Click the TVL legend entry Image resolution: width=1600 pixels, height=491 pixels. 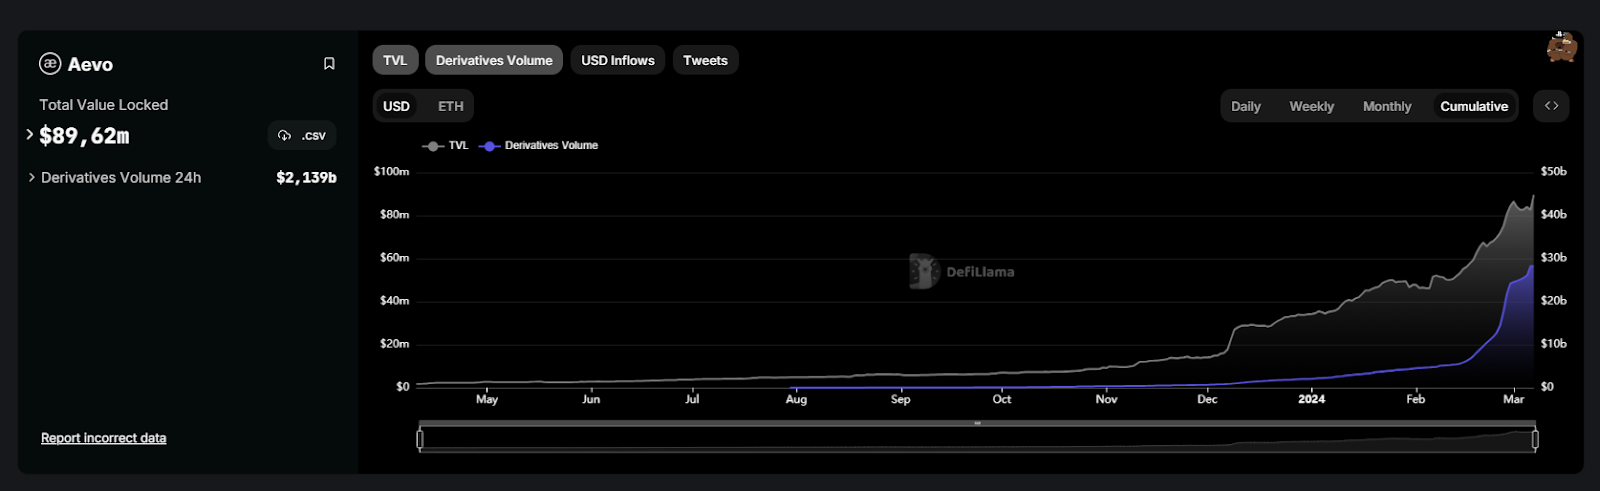(446, 146)
